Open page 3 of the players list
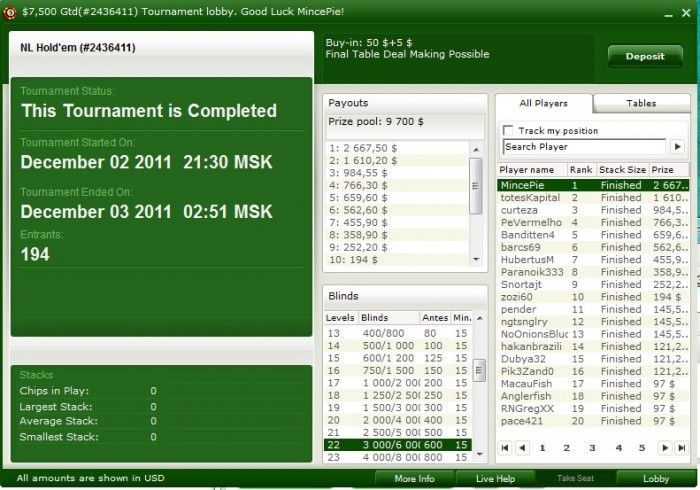Screen dimensions: 700x490 click(592, 448)
